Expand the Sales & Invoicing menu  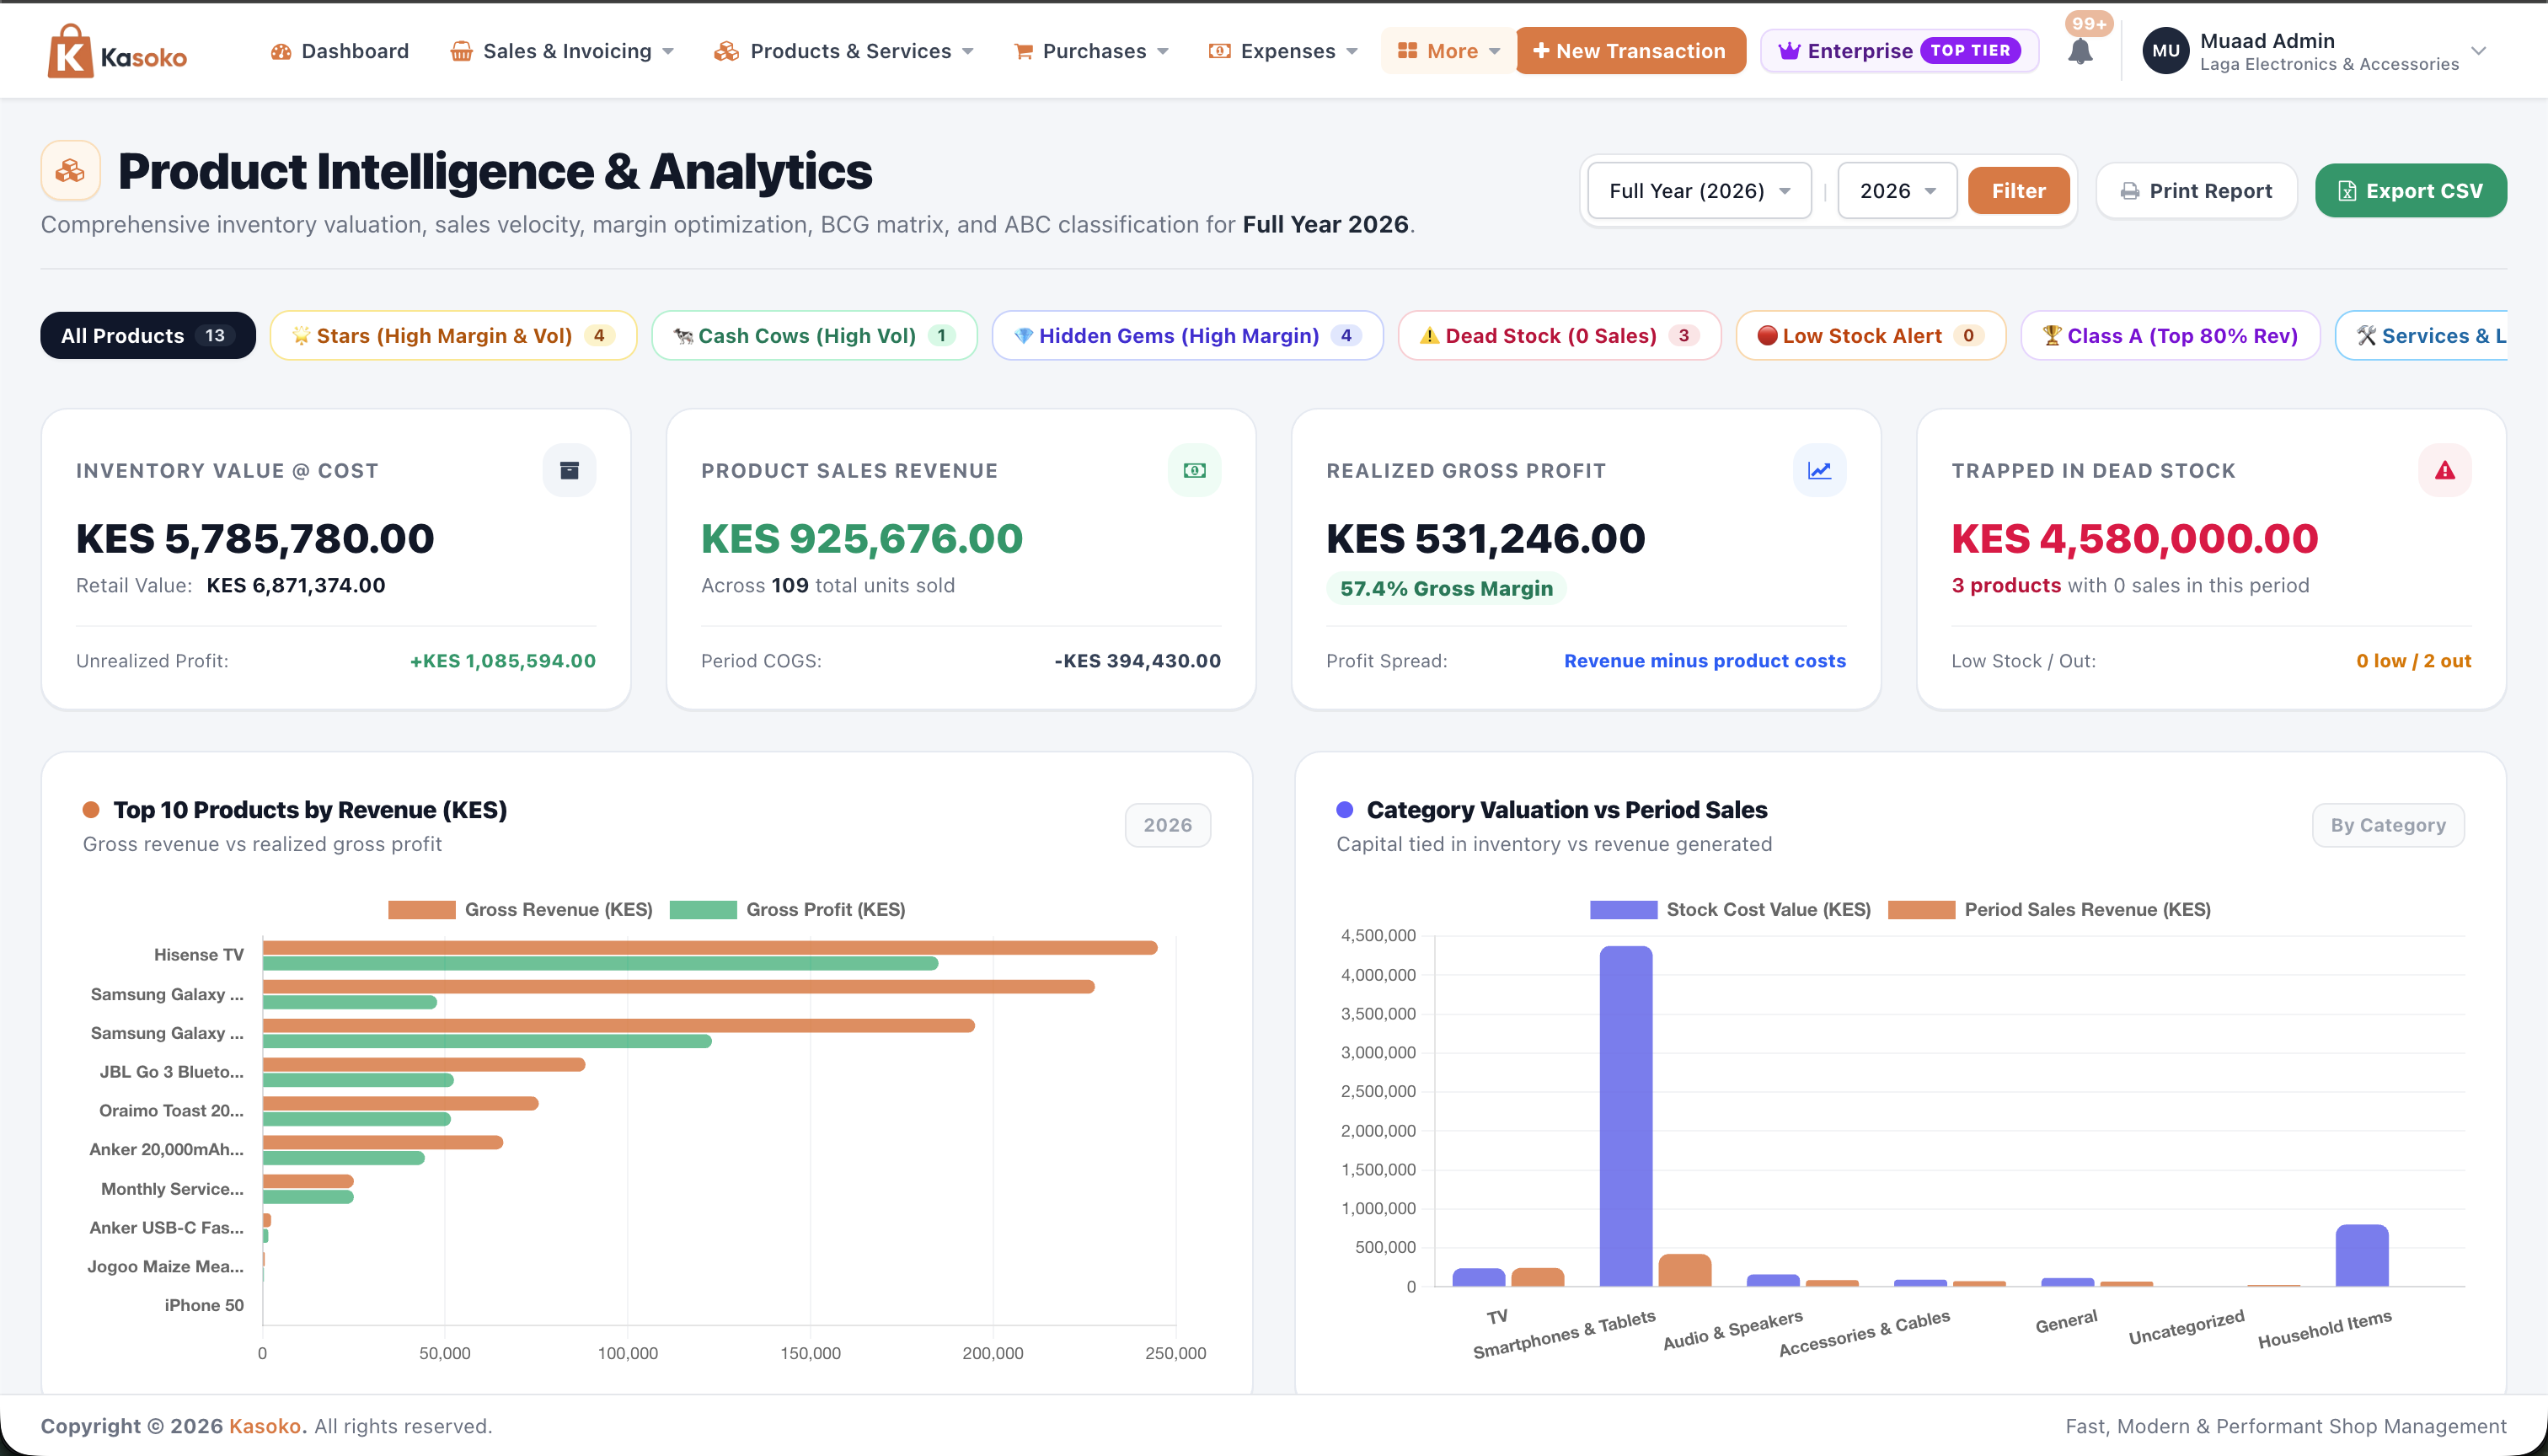point(563,51)
